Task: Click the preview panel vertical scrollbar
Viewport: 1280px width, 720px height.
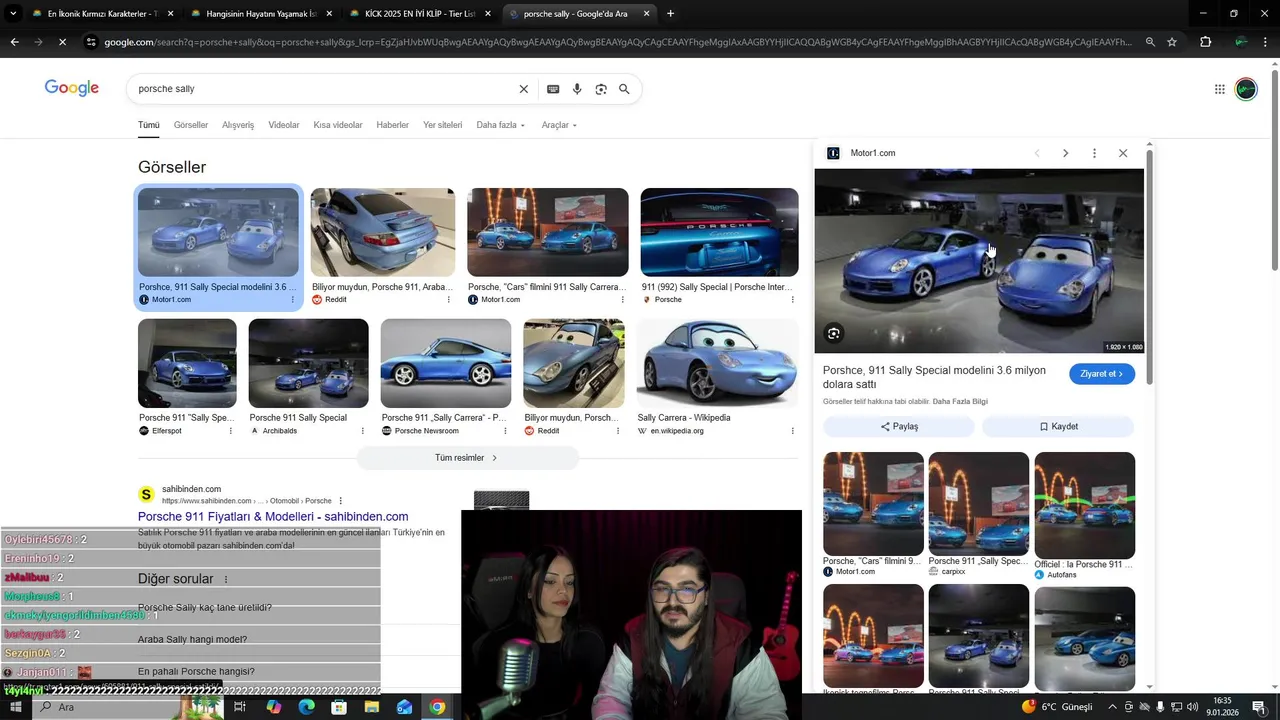Action: tap(1149, 266)
